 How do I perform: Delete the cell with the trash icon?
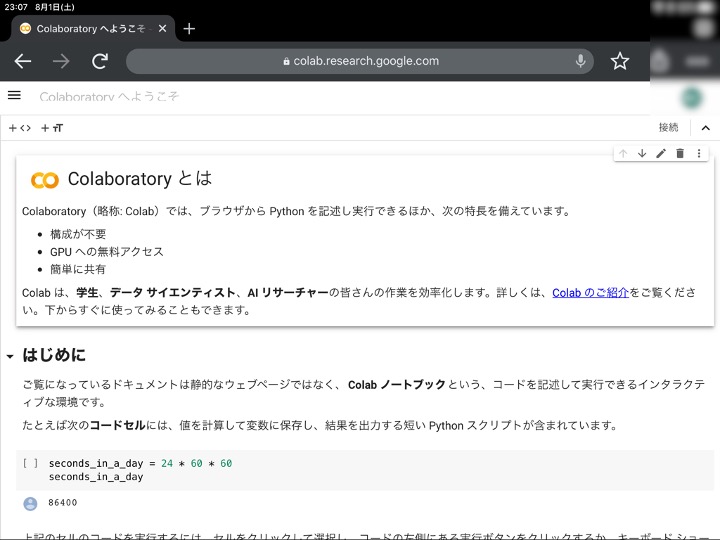click(680, 153)
